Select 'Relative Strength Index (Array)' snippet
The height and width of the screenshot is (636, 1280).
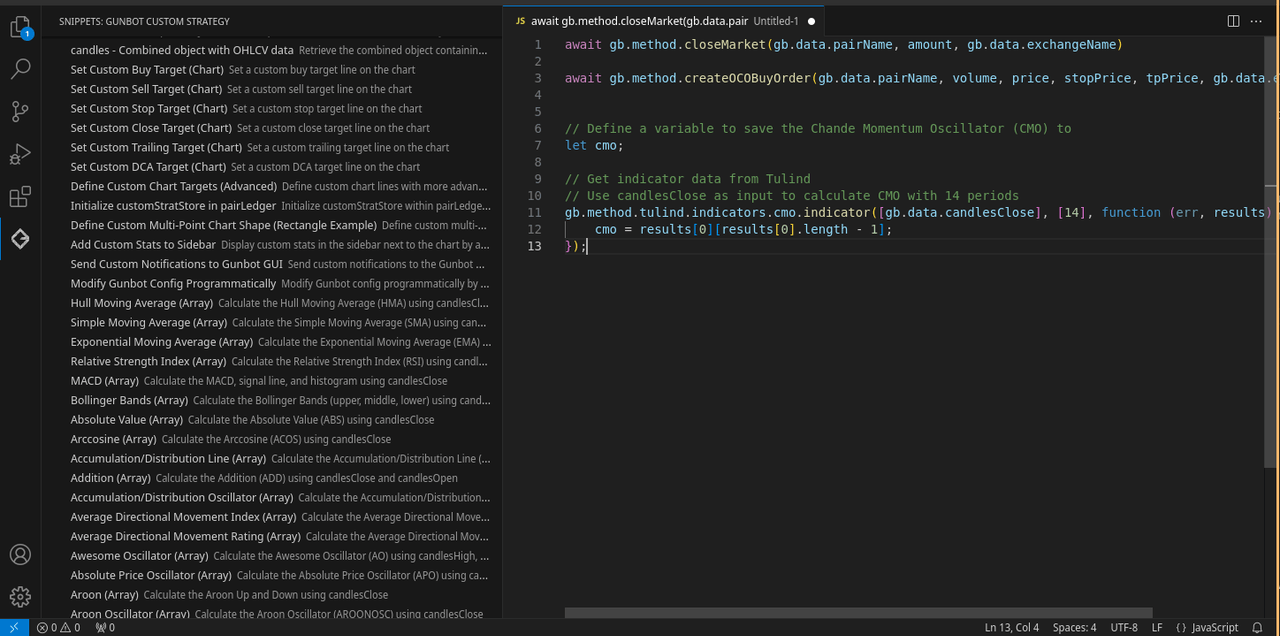coord(272,361)
